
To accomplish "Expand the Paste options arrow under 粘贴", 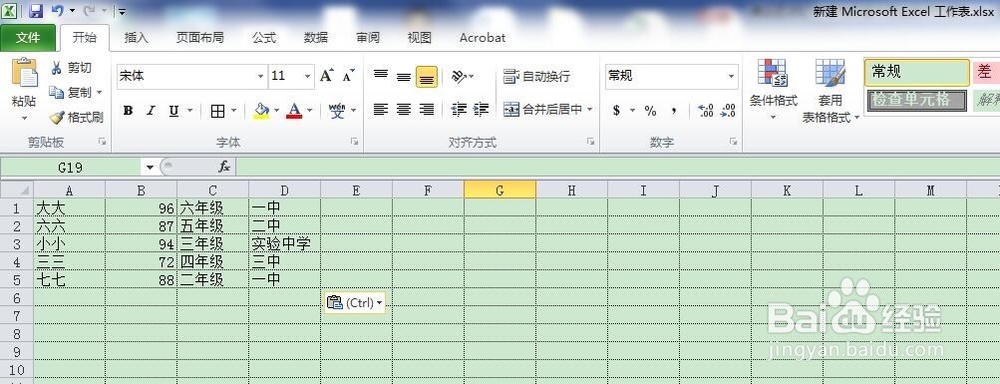I will tap(24, 117).
